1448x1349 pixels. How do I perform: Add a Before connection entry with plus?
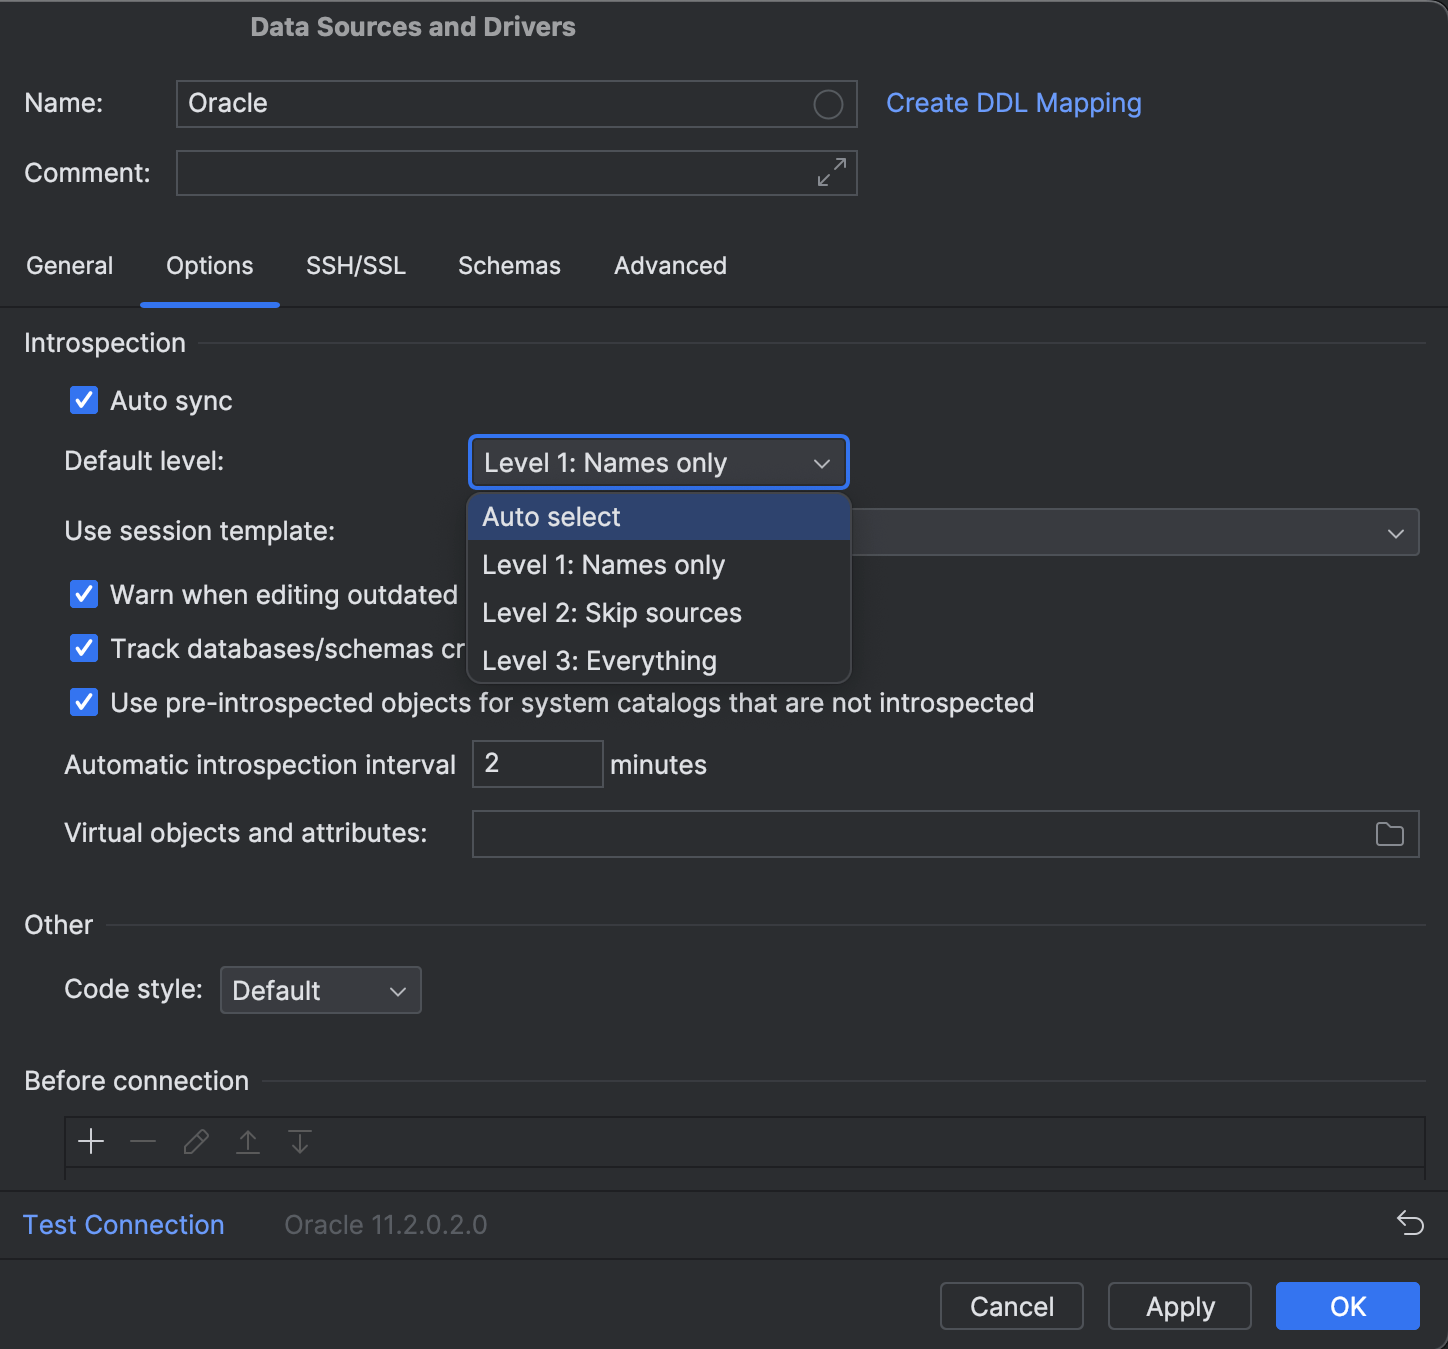pyautogui.click(x=91, y=1141)
